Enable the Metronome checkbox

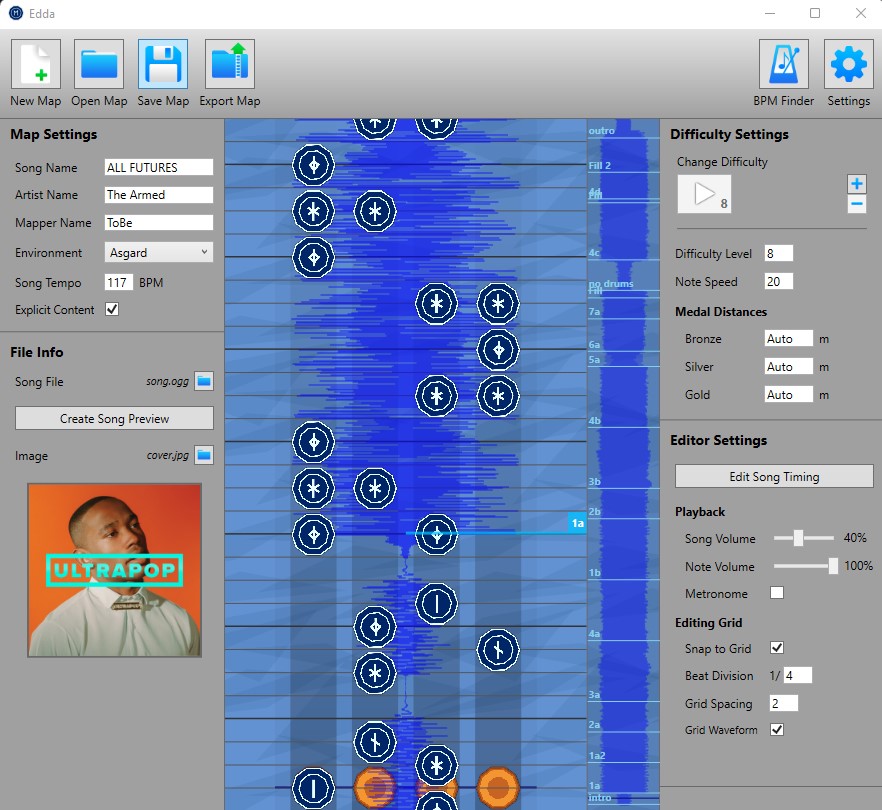coord(777,593)
